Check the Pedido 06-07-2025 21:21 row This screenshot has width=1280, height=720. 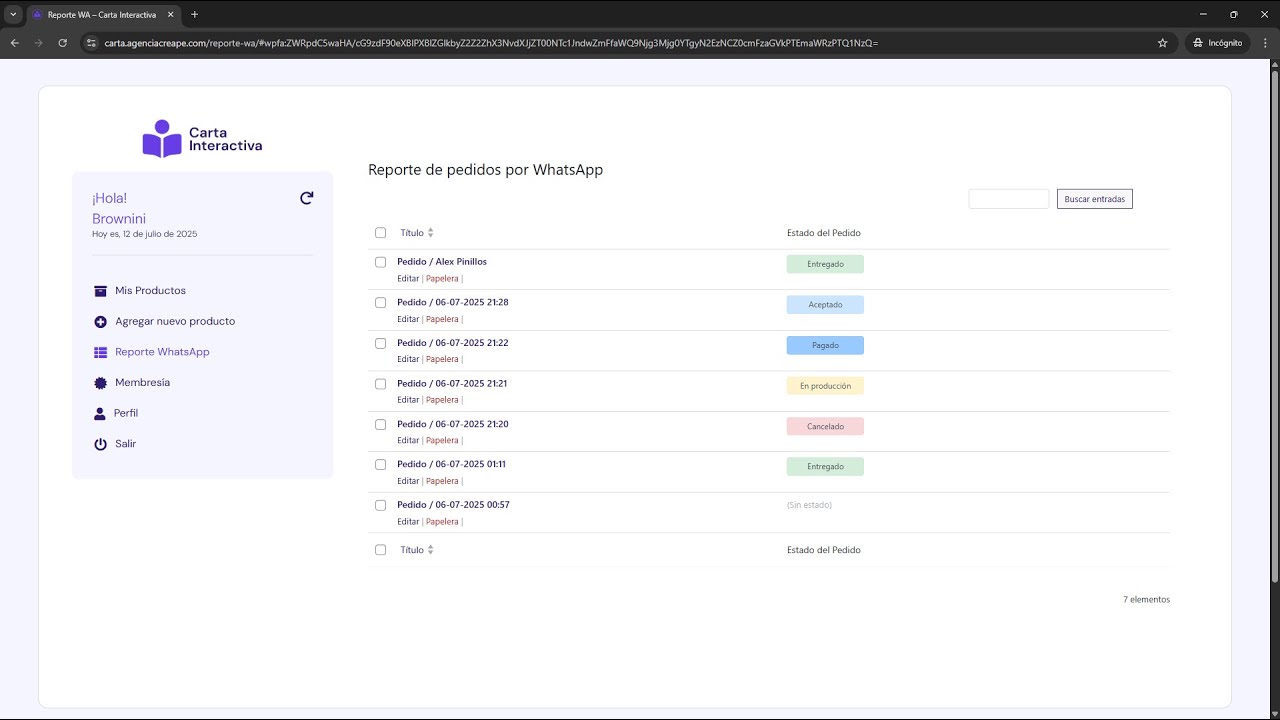(380, 384)
